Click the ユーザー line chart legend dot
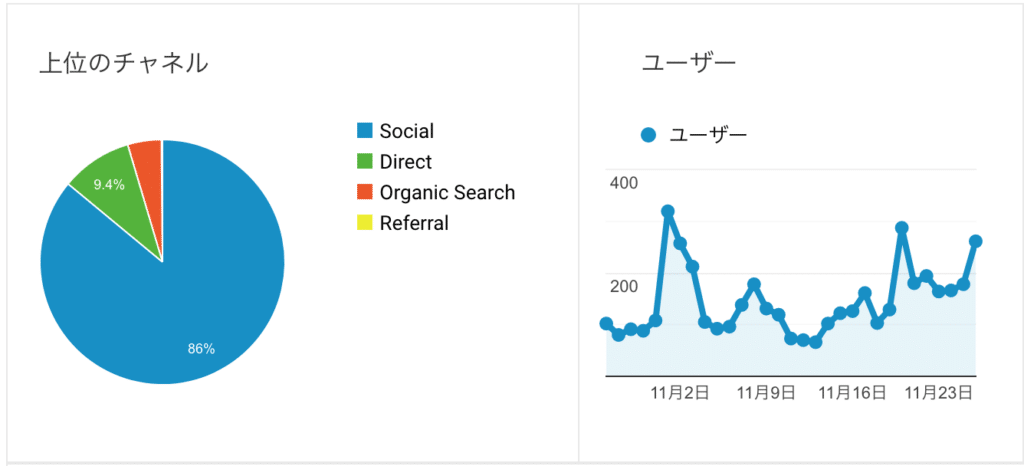 (x=648, y=135)
